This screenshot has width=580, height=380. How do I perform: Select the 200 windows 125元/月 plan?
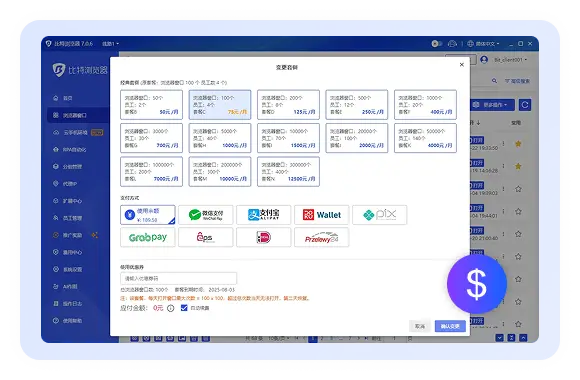(289, 105)
